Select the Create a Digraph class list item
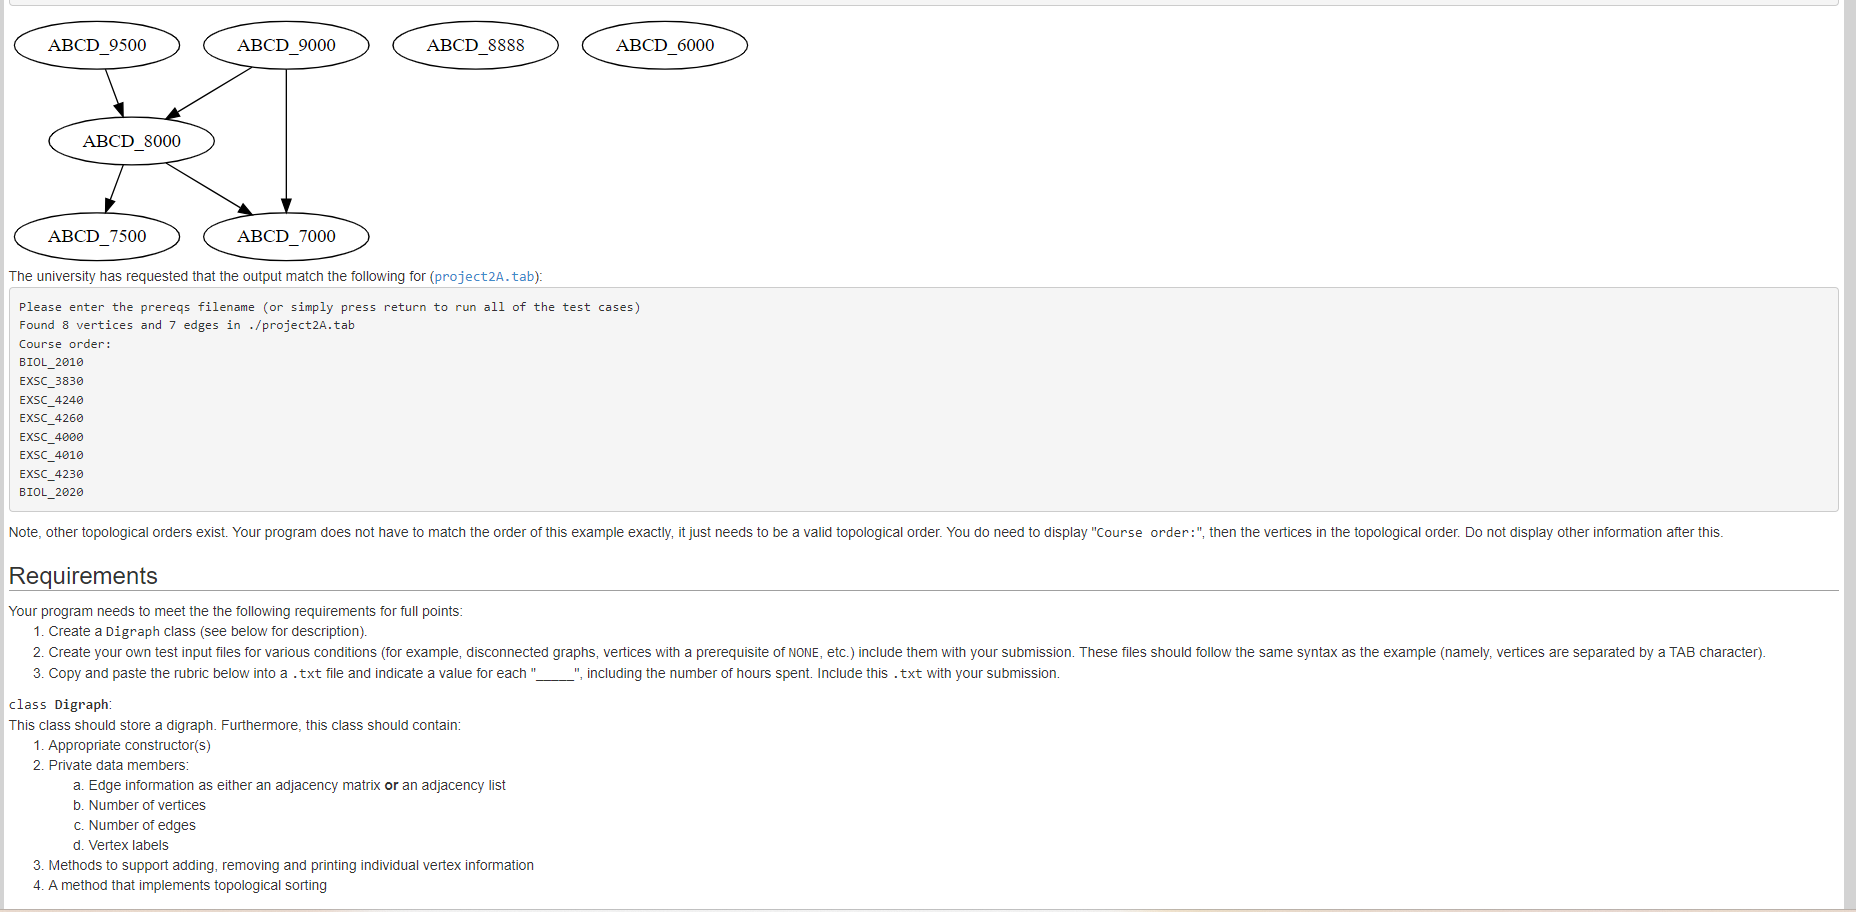 [205, 631]
